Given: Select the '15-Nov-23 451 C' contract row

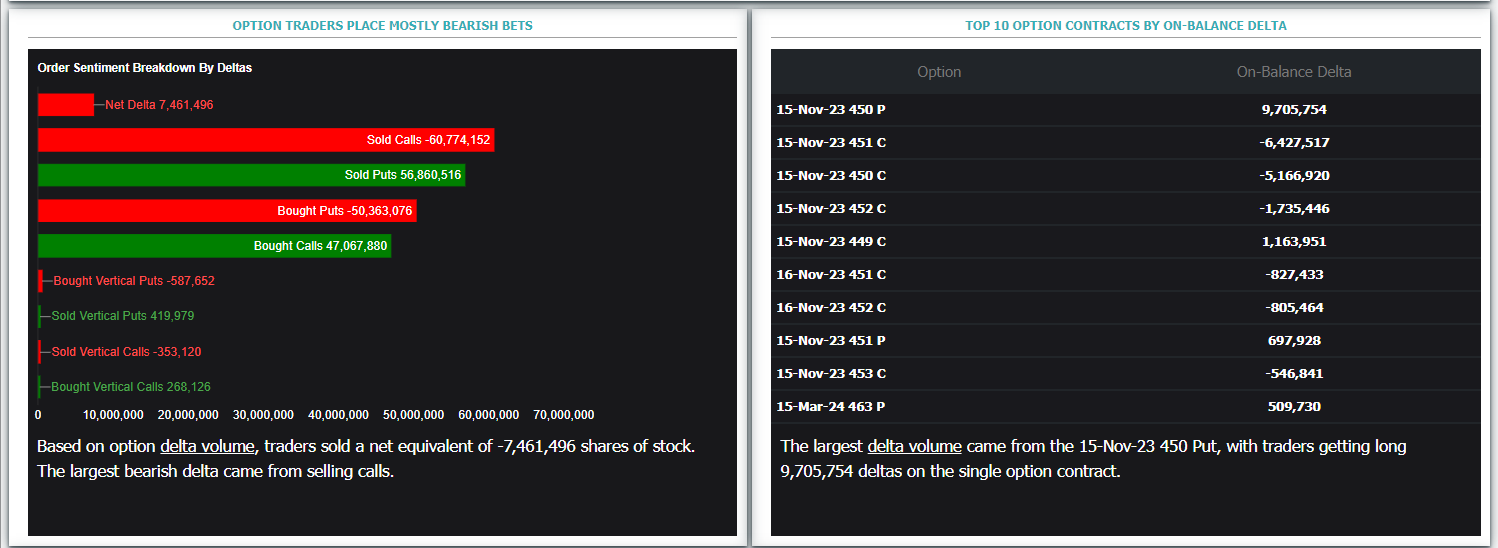Looking at the screenshot, I should click(x=1126, y=143).
